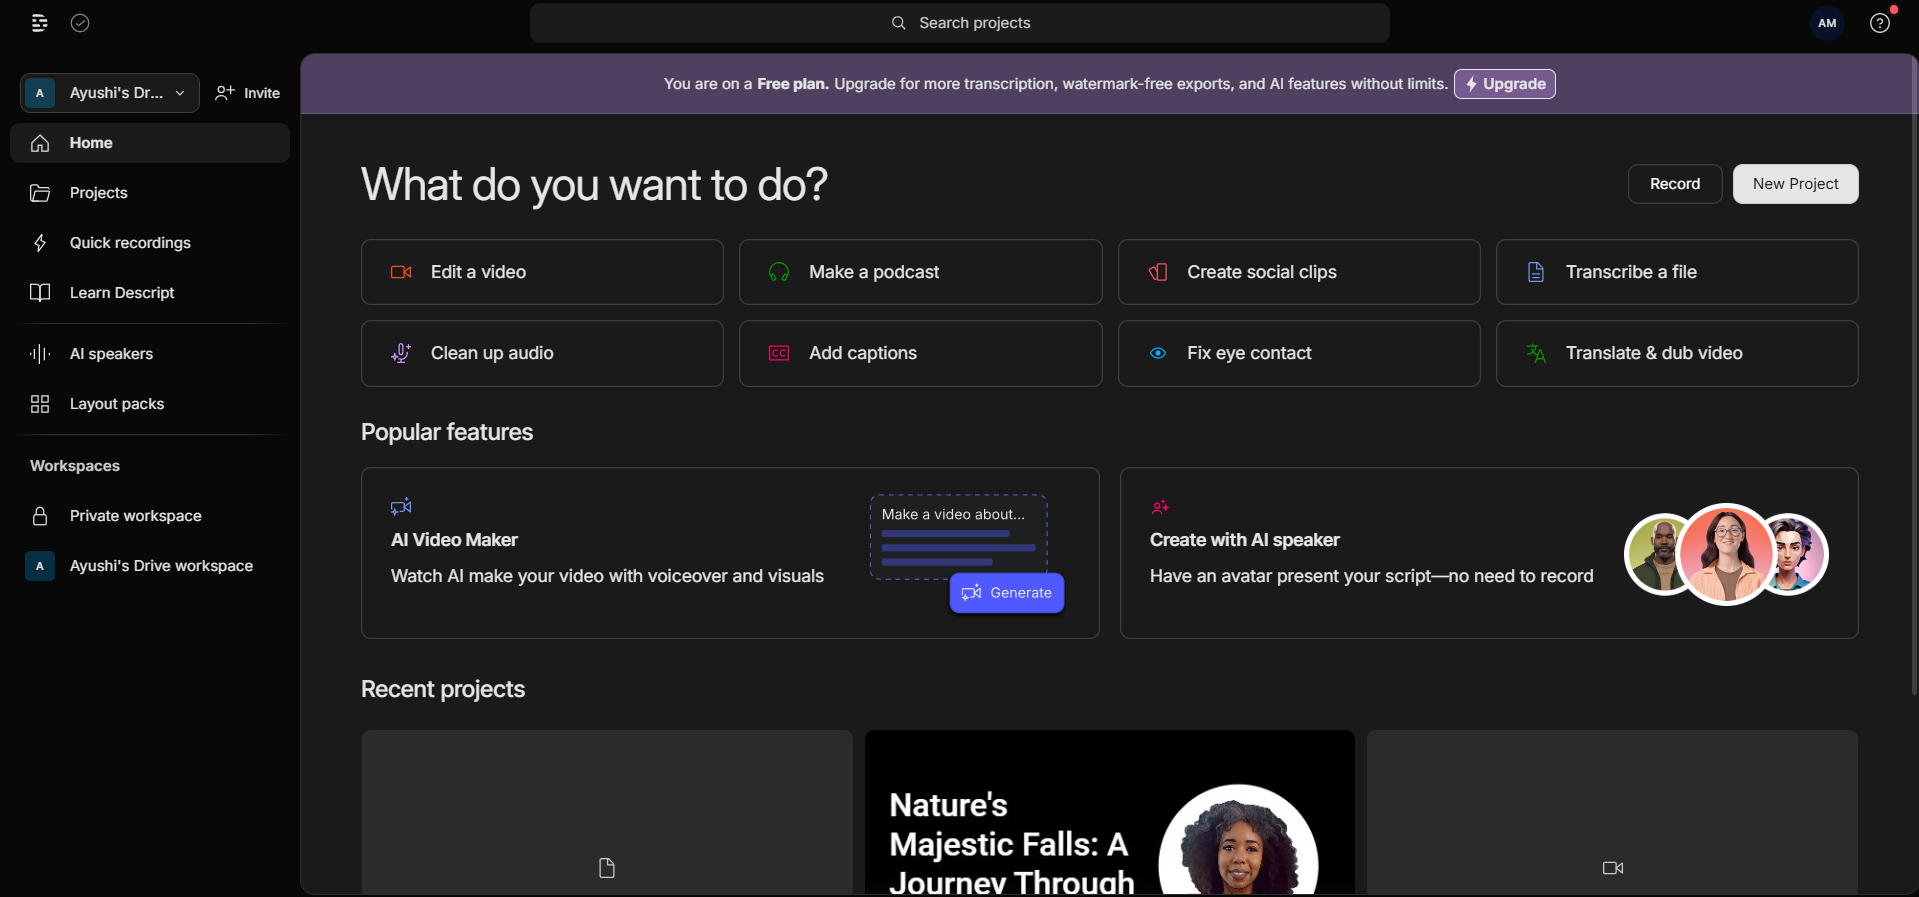Click the "Workspaces" section label

[x=75, y=466]
